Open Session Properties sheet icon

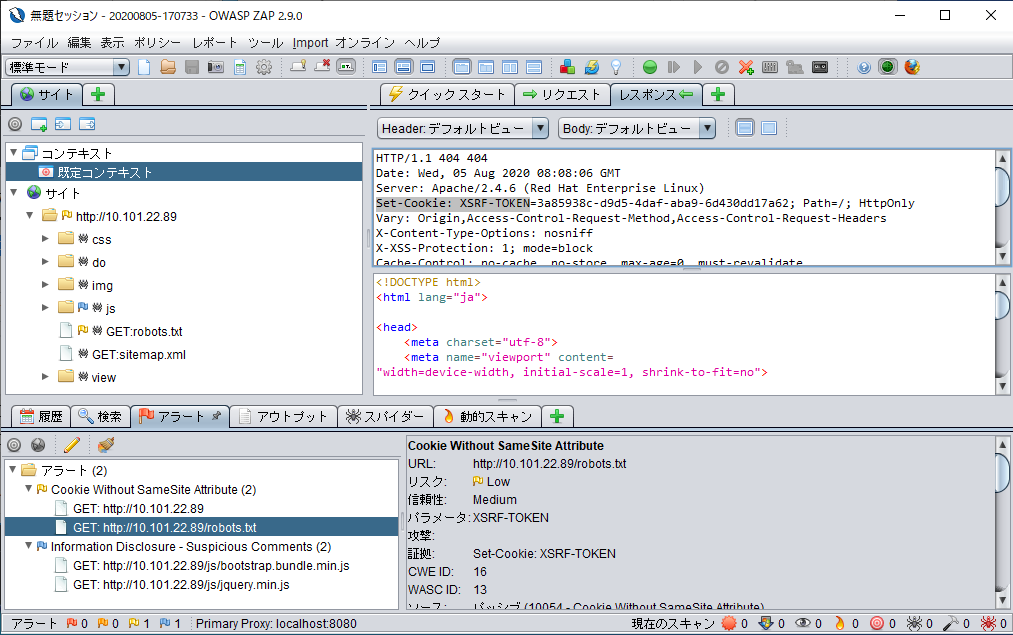coord(240,67)
